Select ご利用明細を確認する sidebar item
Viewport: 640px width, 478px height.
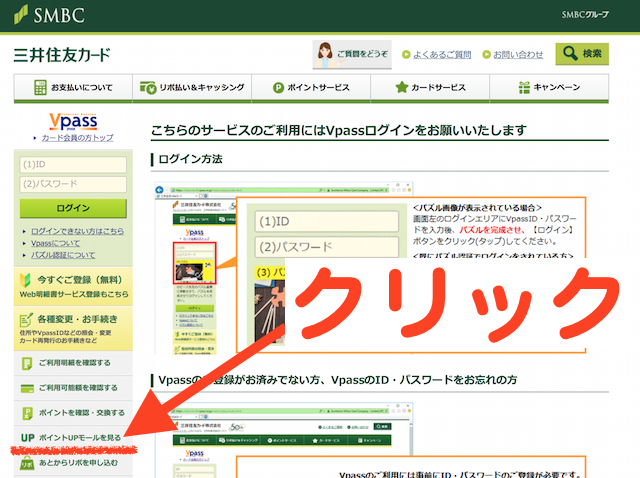[73, 363]
